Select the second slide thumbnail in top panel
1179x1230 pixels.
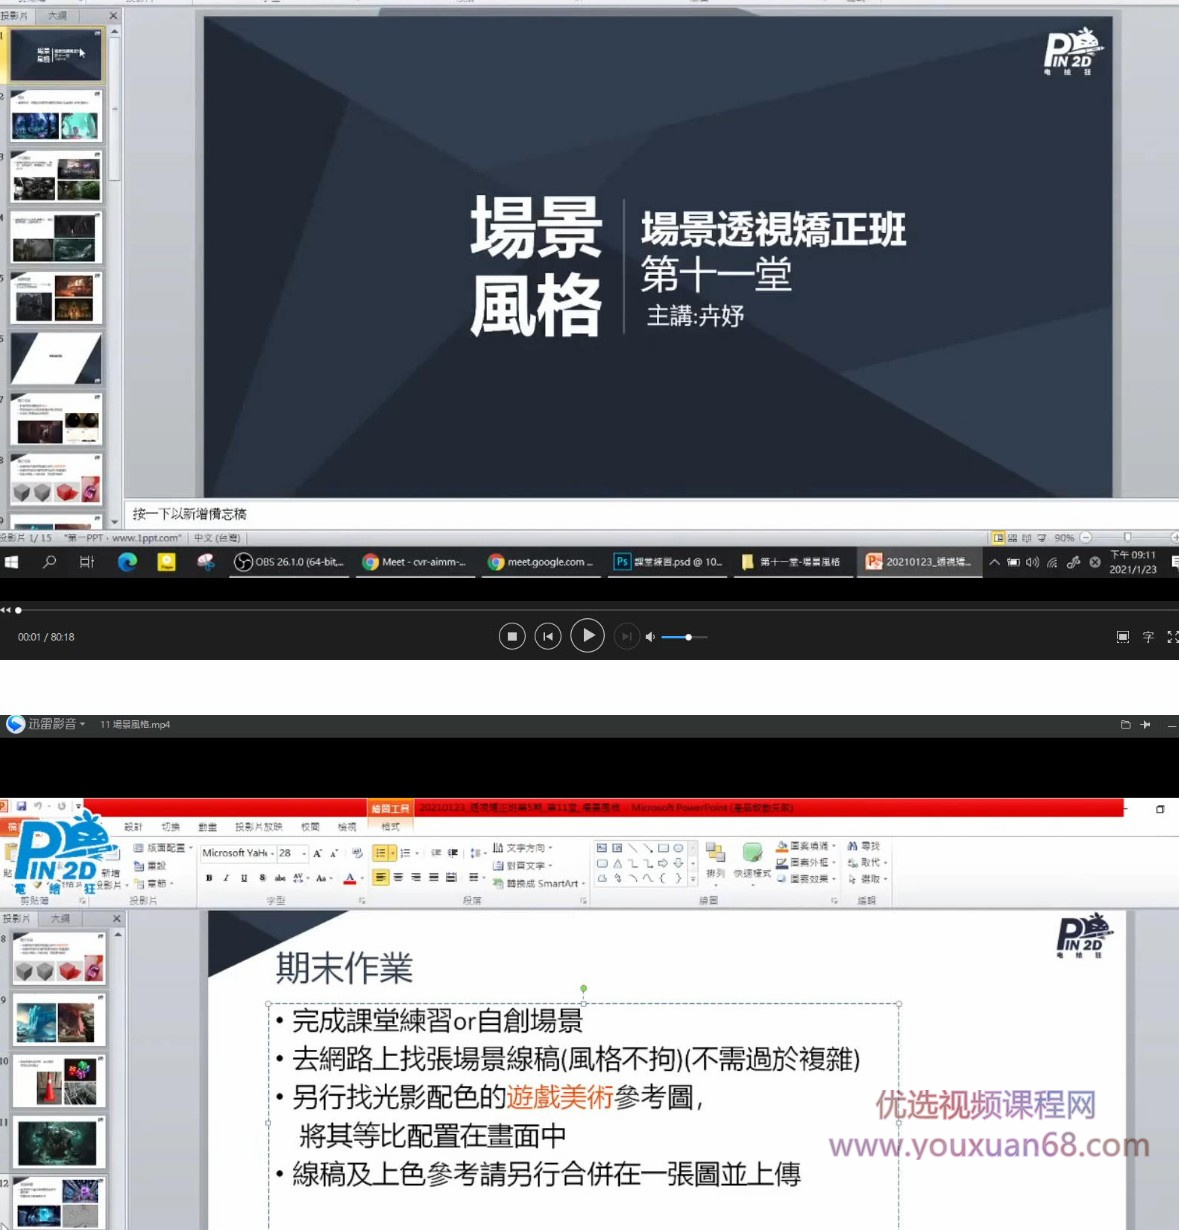(x=56, y=116)
